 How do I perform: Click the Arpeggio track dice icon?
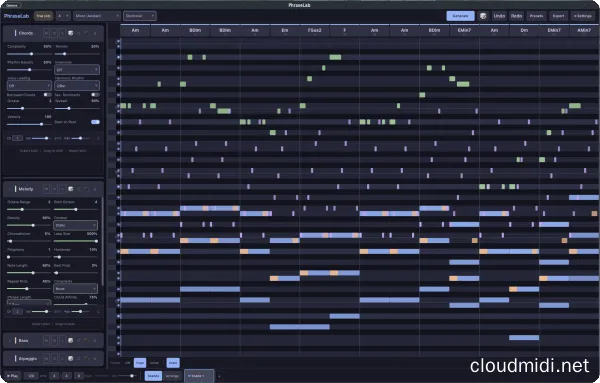[70, 359]
